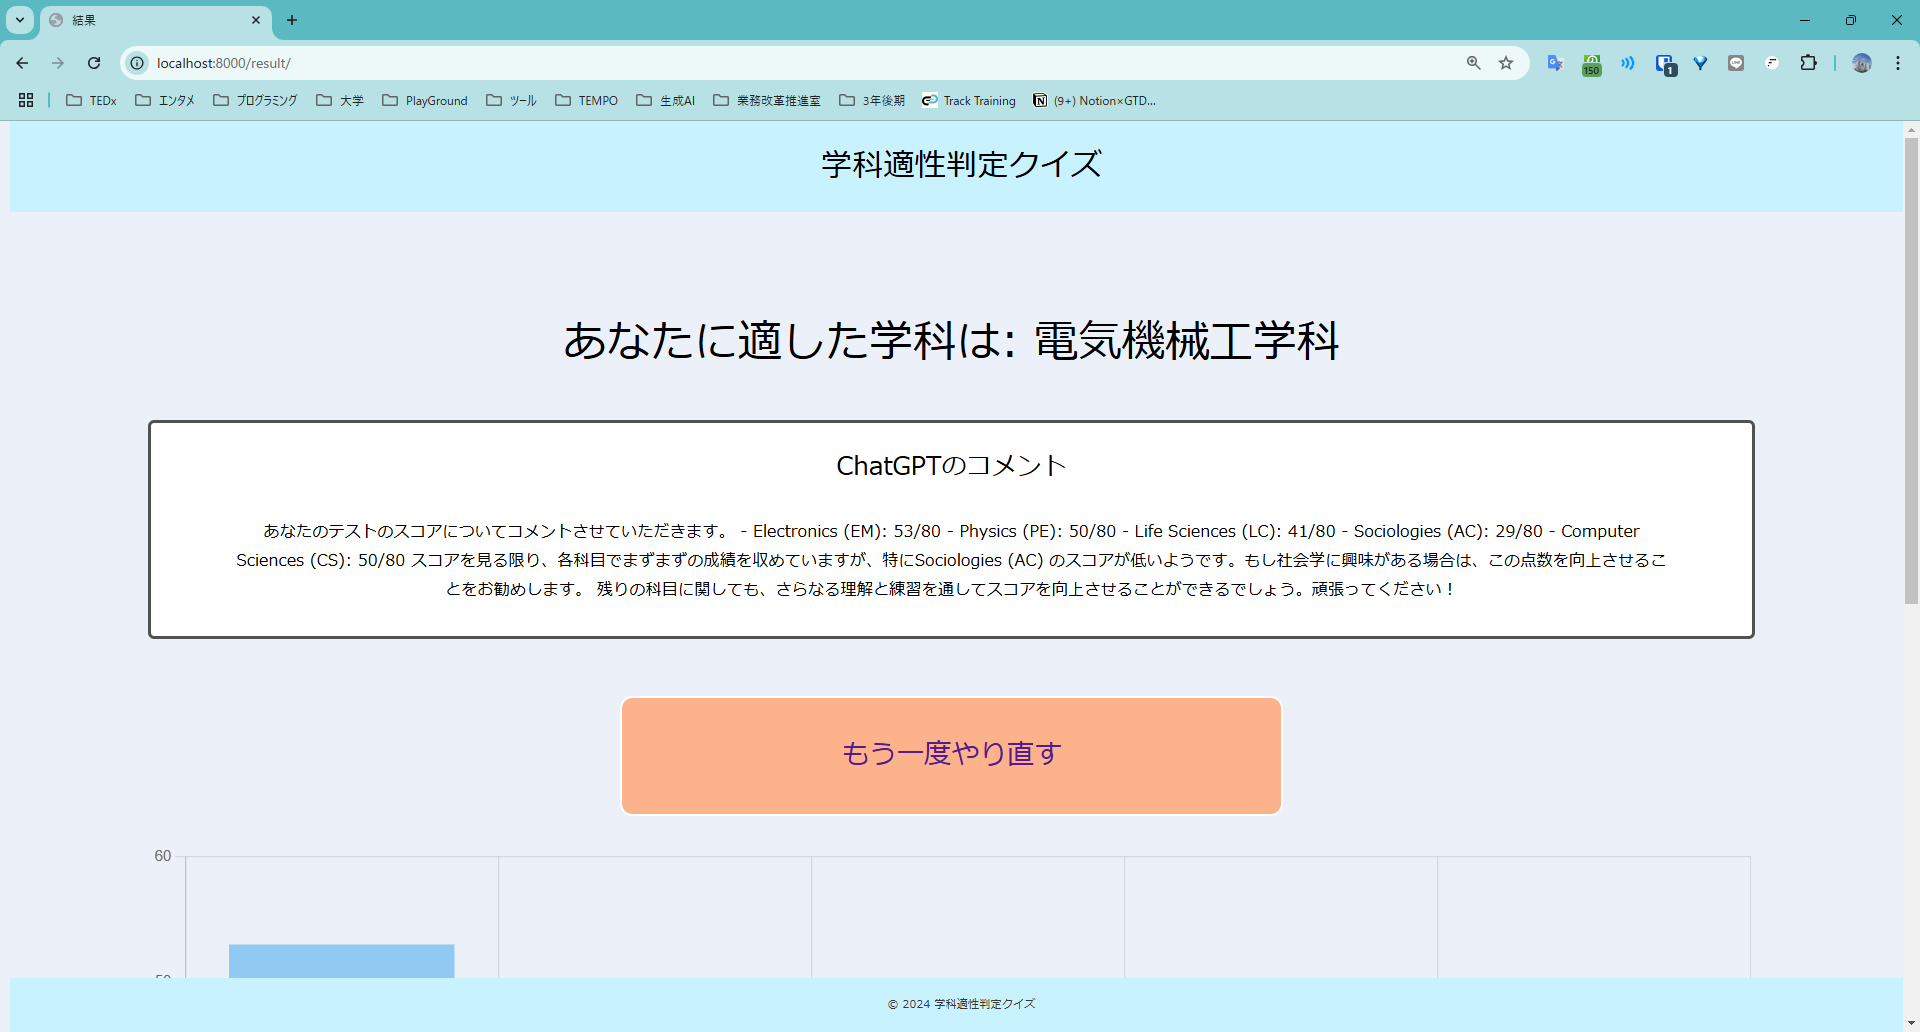
Task: Open the Notion×GTD bookmark
Action: click(1095, 100)
